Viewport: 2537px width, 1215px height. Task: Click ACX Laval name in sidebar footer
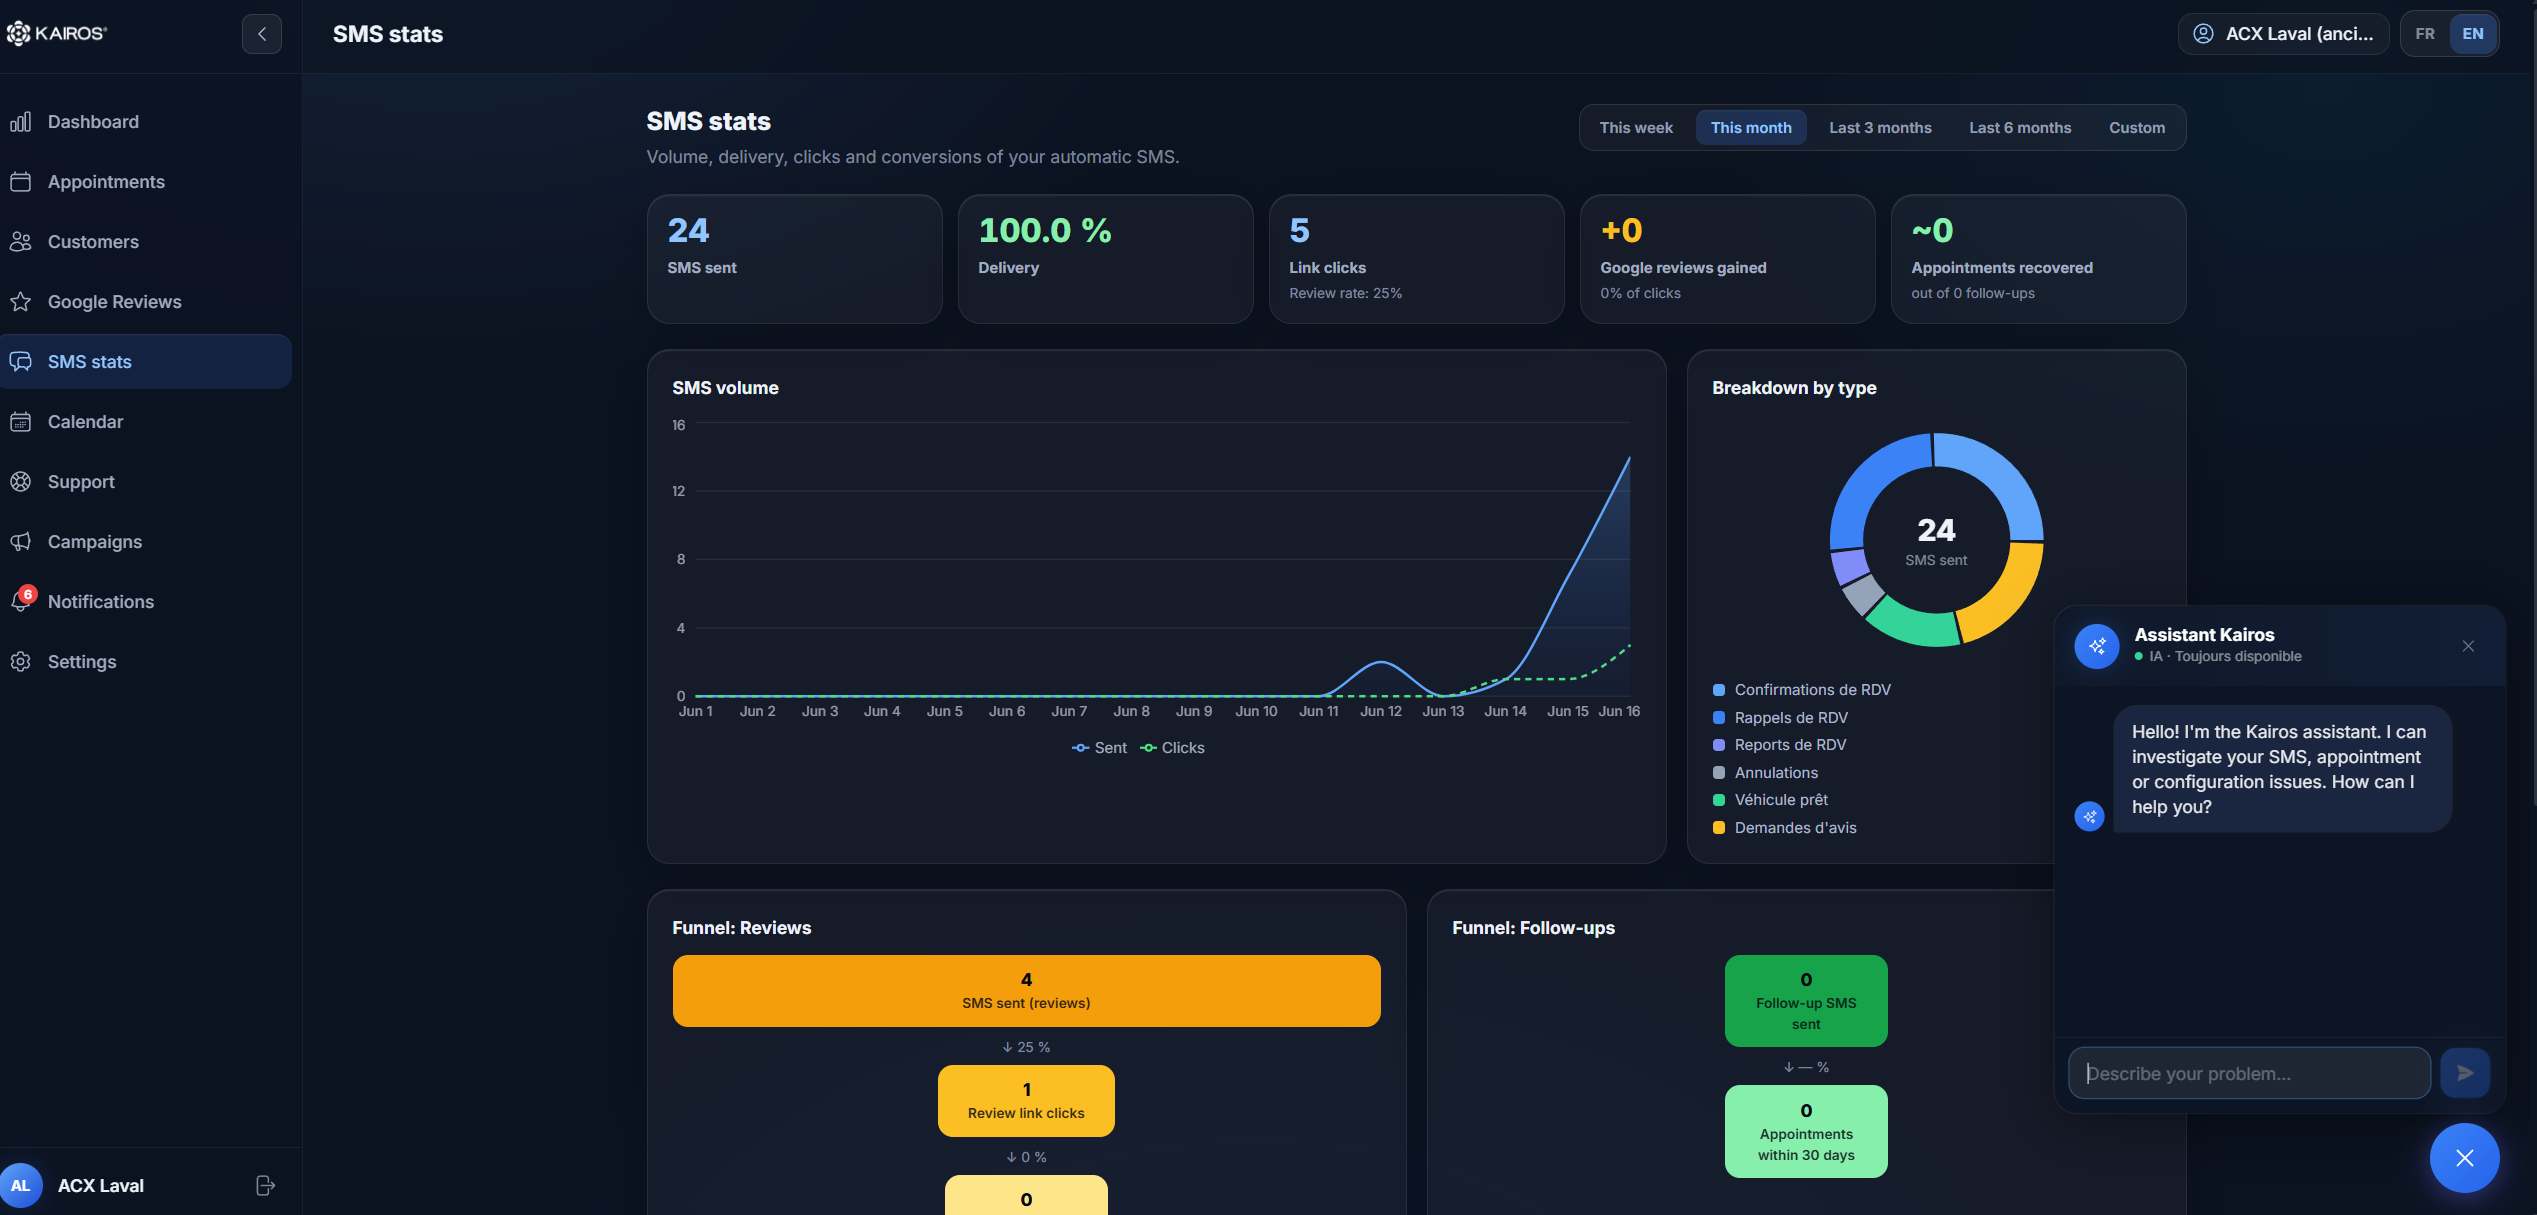101,1186
